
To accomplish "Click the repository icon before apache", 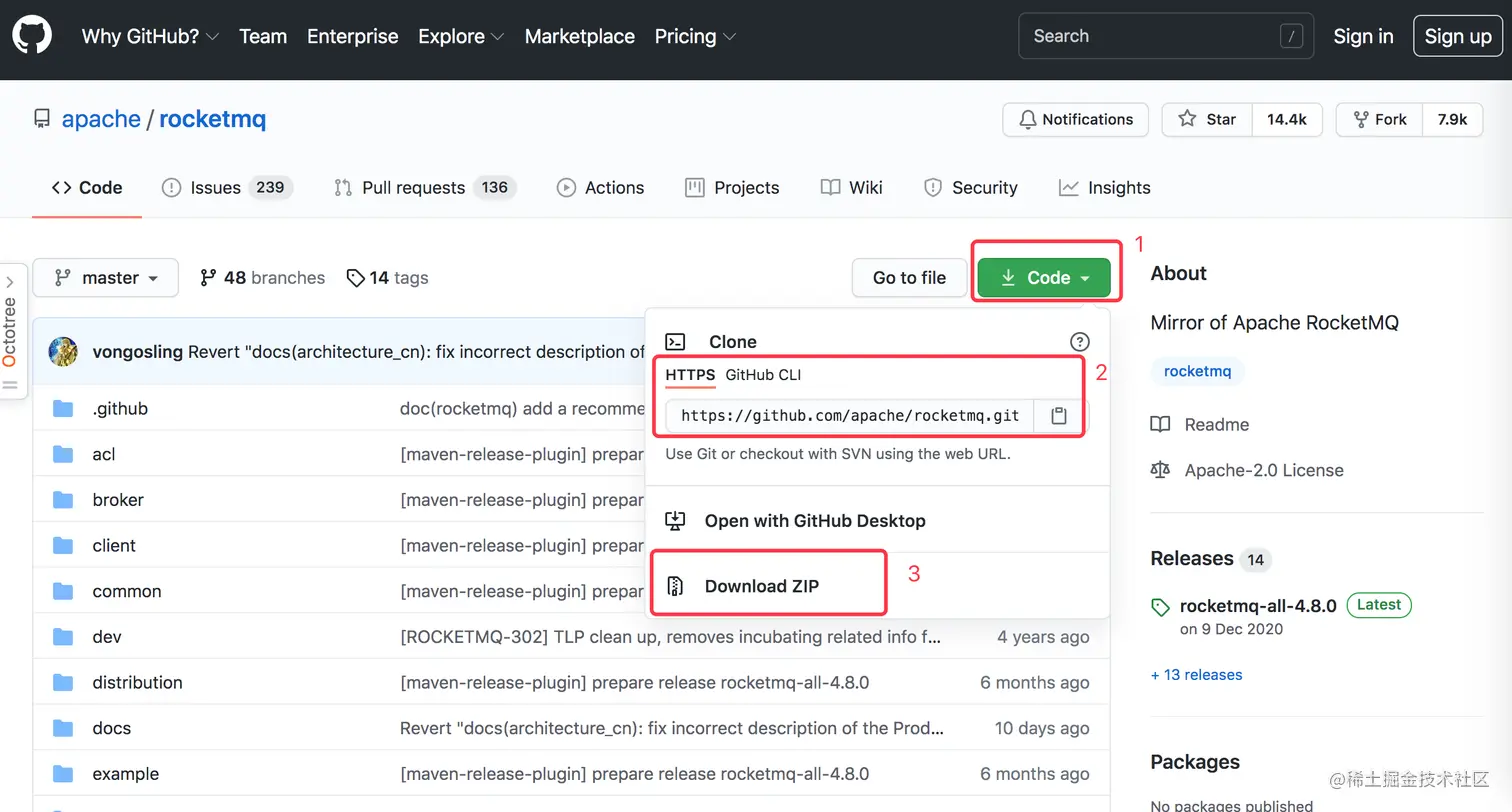I will coord(42,119).
